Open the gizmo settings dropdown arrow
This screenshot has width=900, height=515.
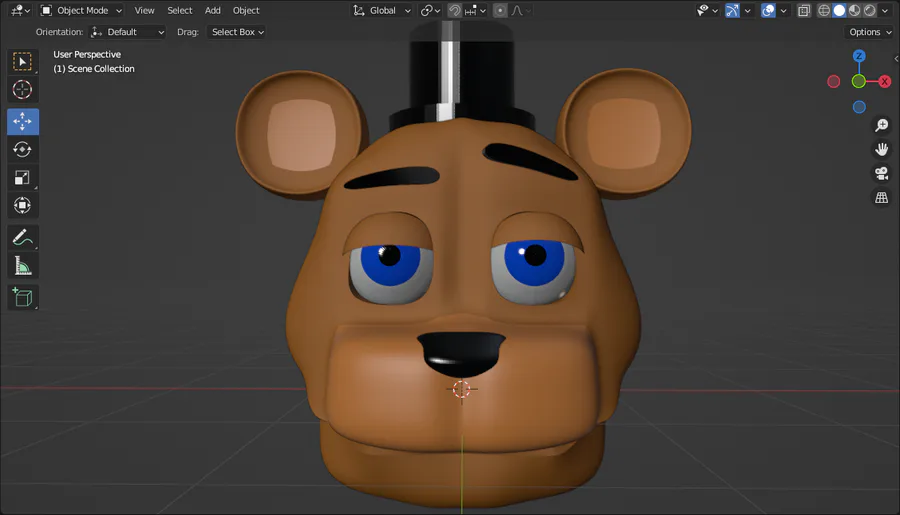pyautogui.click(x=747, y=10)
